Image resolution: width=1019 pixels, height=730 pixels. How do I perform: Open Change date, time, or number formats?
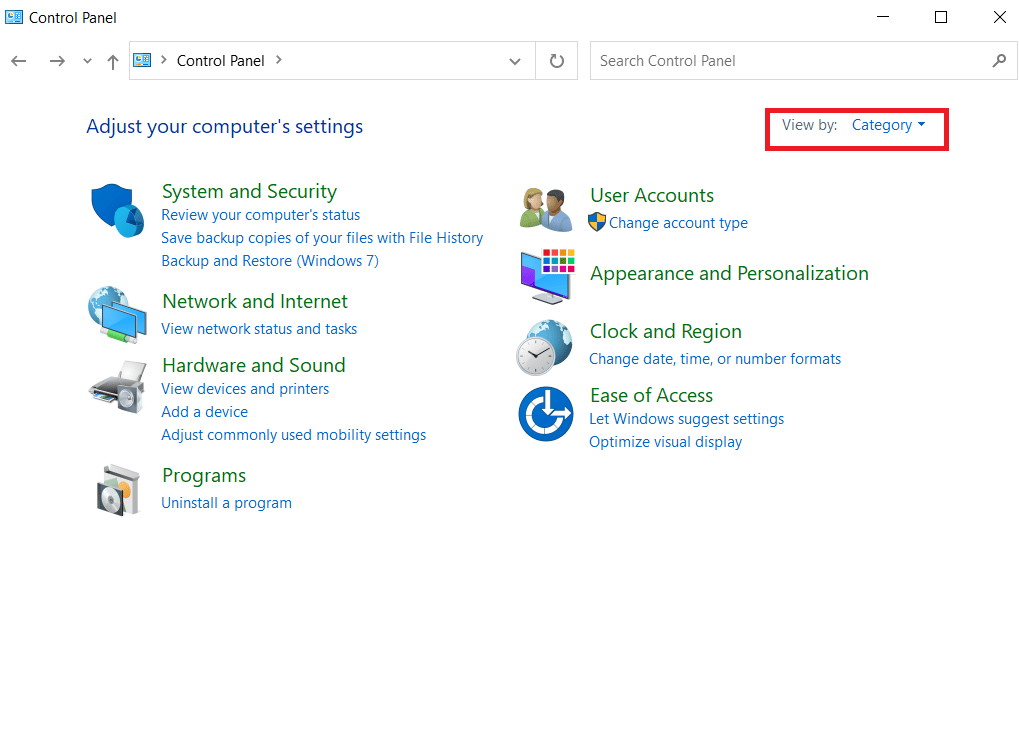(x=715, y=359)
